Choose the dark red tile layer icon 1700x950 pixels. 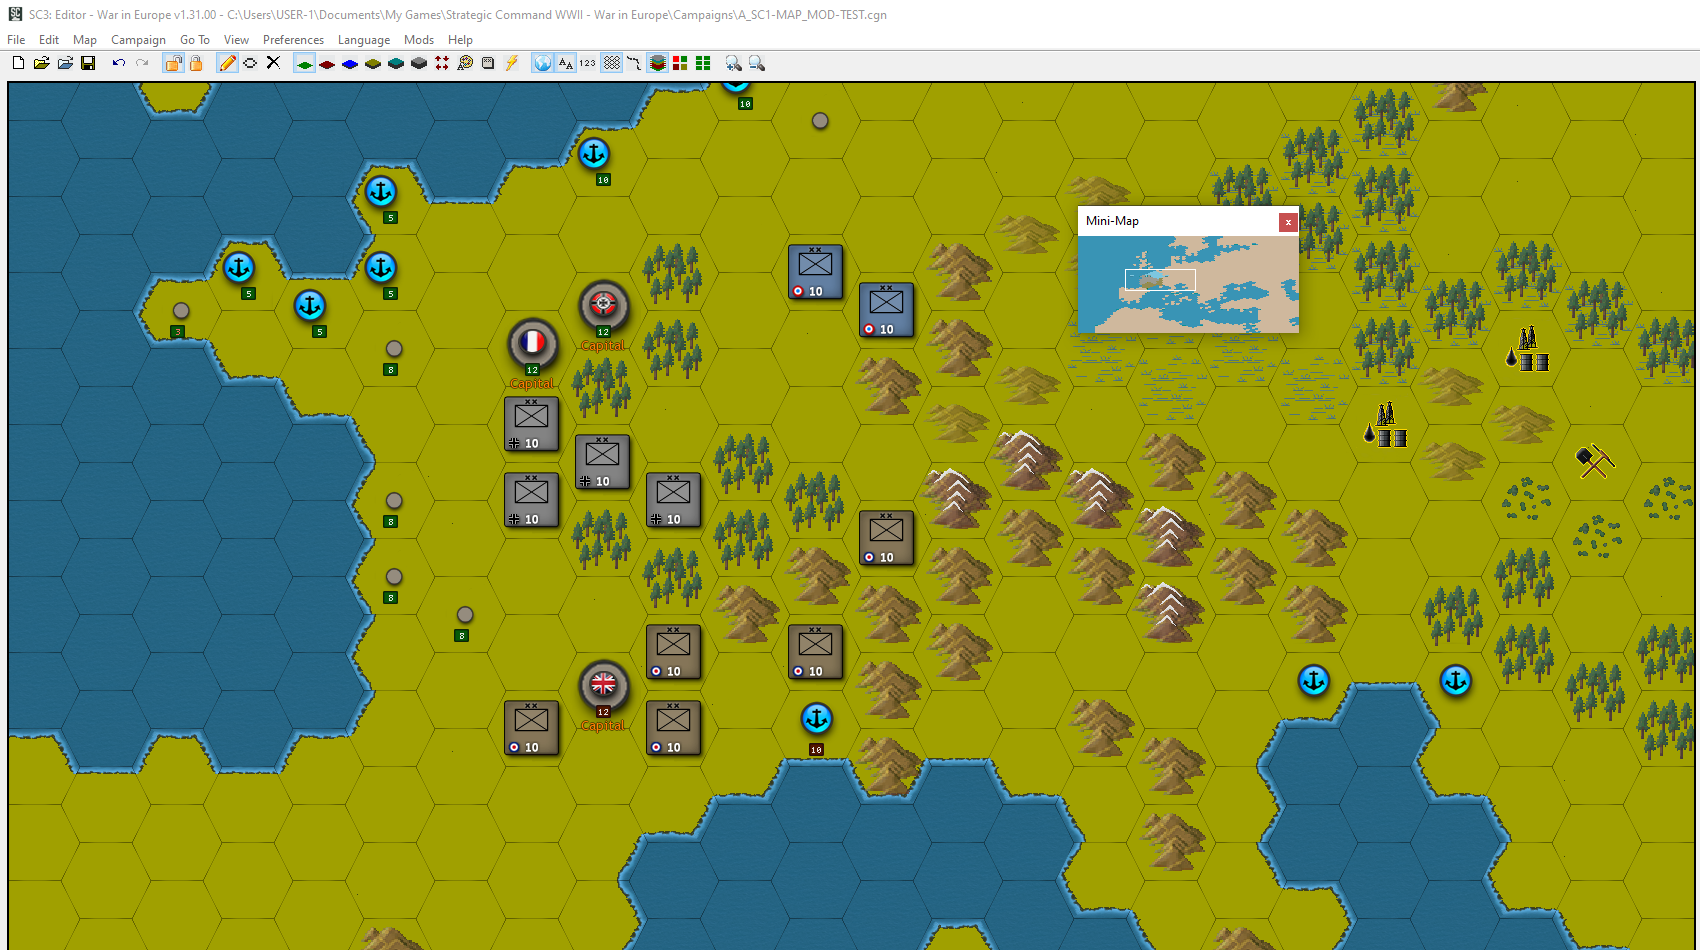327,64
